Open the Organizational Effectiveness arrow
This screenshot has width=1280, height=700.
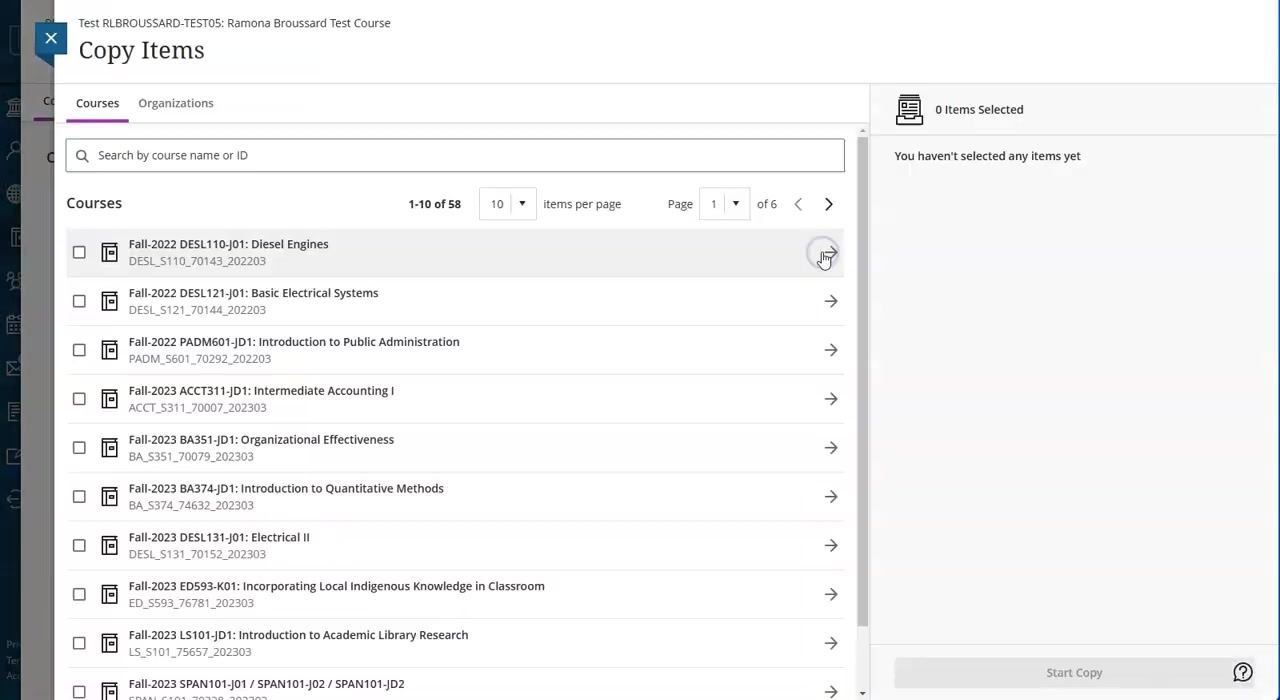point(830,448)
